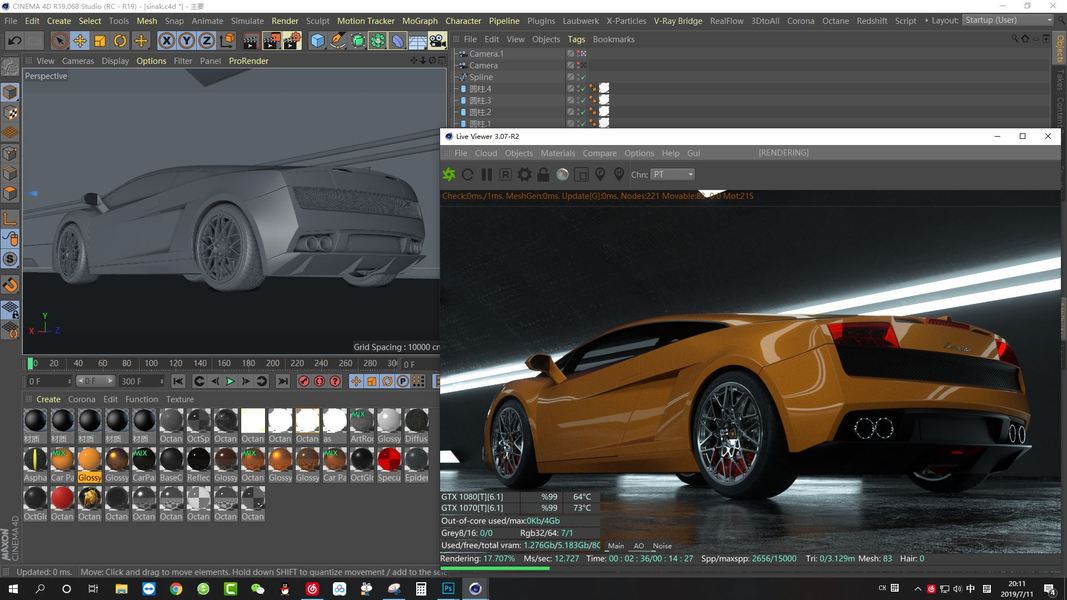Pause the Live Viewer rendering

pos(487,175)
